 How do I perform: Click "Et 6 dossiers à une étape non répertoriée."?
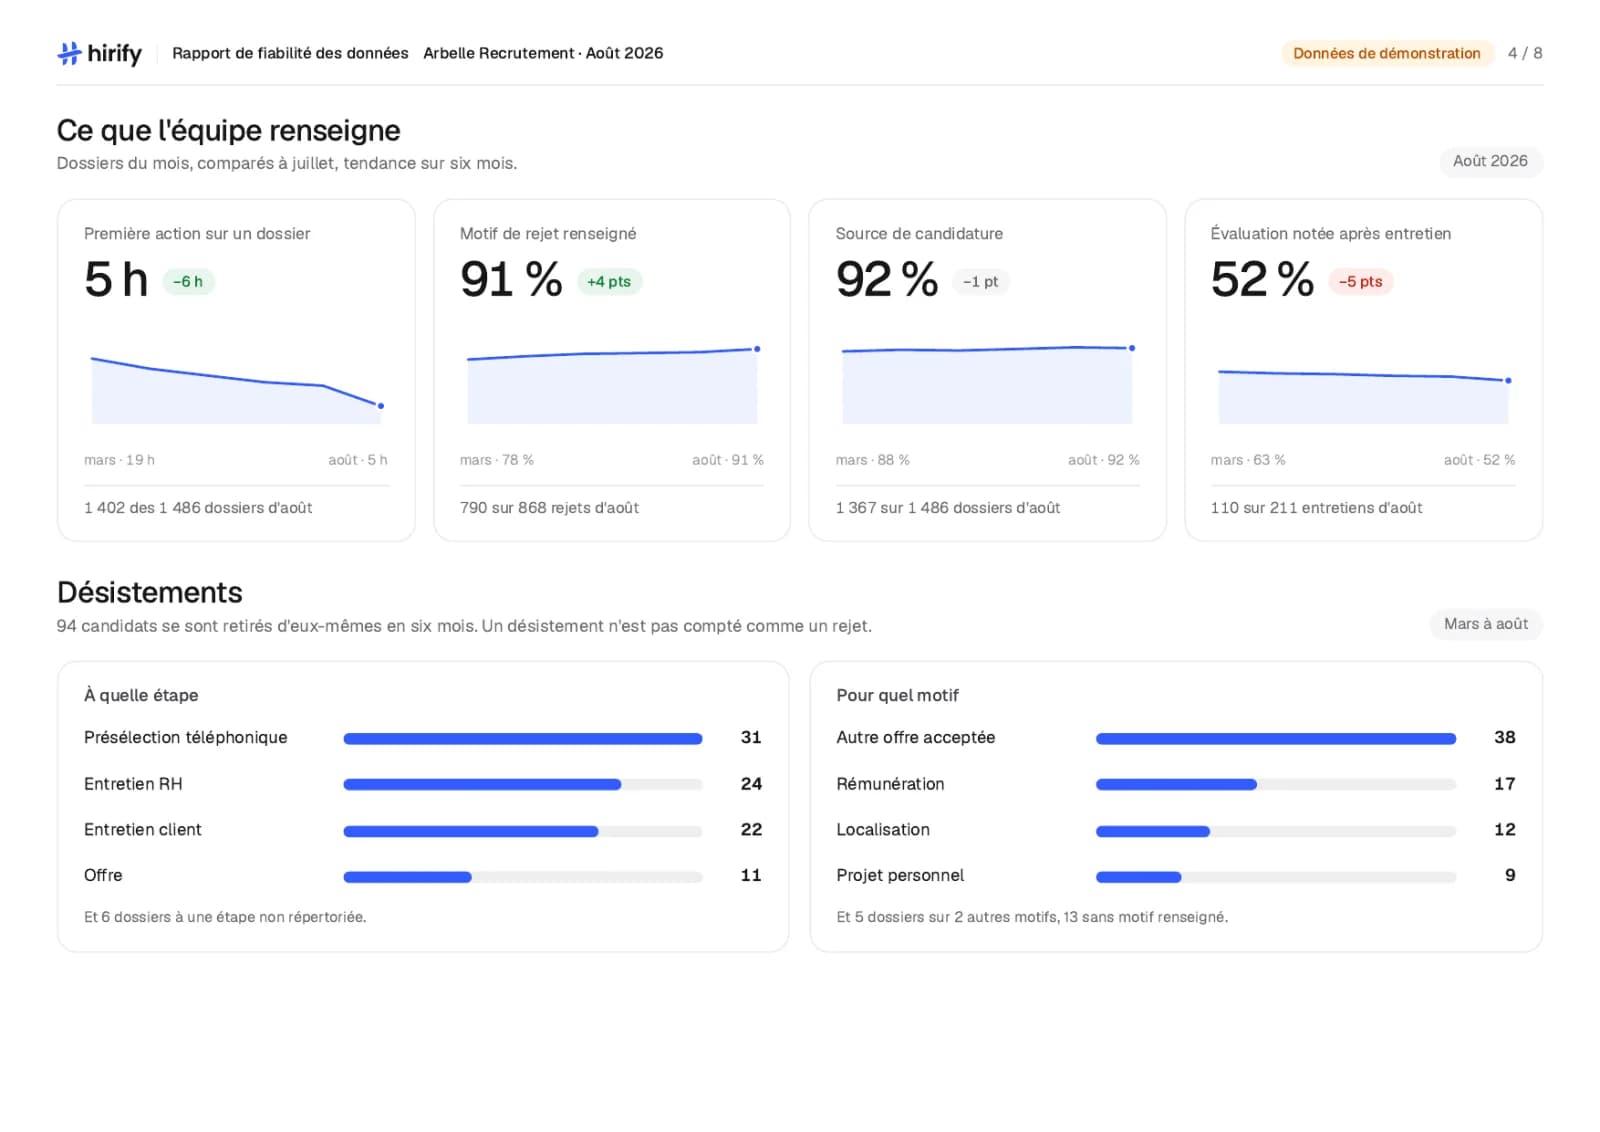point(225,917)
